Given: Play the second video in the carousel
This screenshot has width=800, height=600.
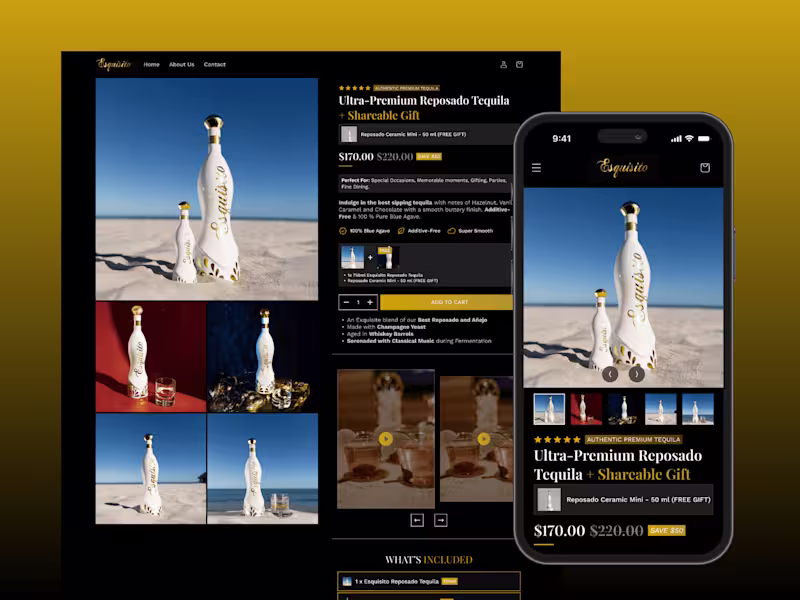Looking at the screenshot, I should pos(483,439).
